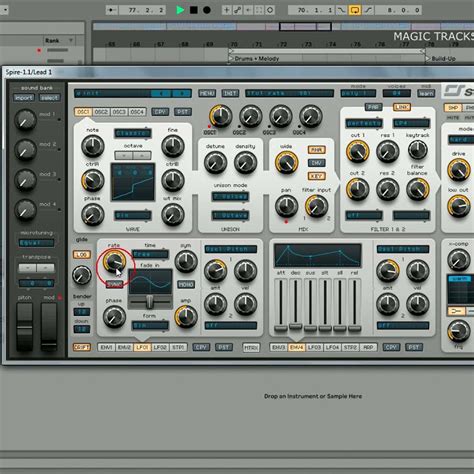Click the re-enable automation icon
This screenshot has height=474, width=474.
(248, 10)
